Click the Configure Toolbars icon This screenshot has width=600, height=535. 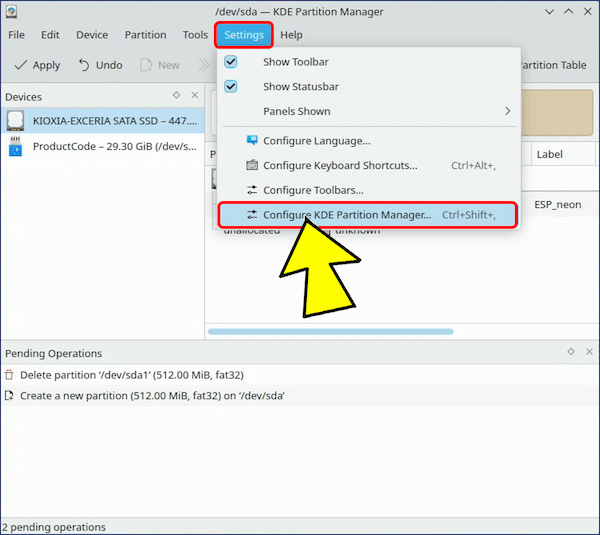252,190
